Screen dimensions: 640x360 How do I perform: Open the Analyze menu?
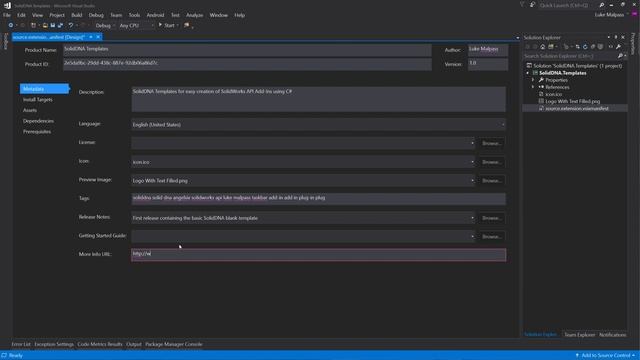pos(194,15)
